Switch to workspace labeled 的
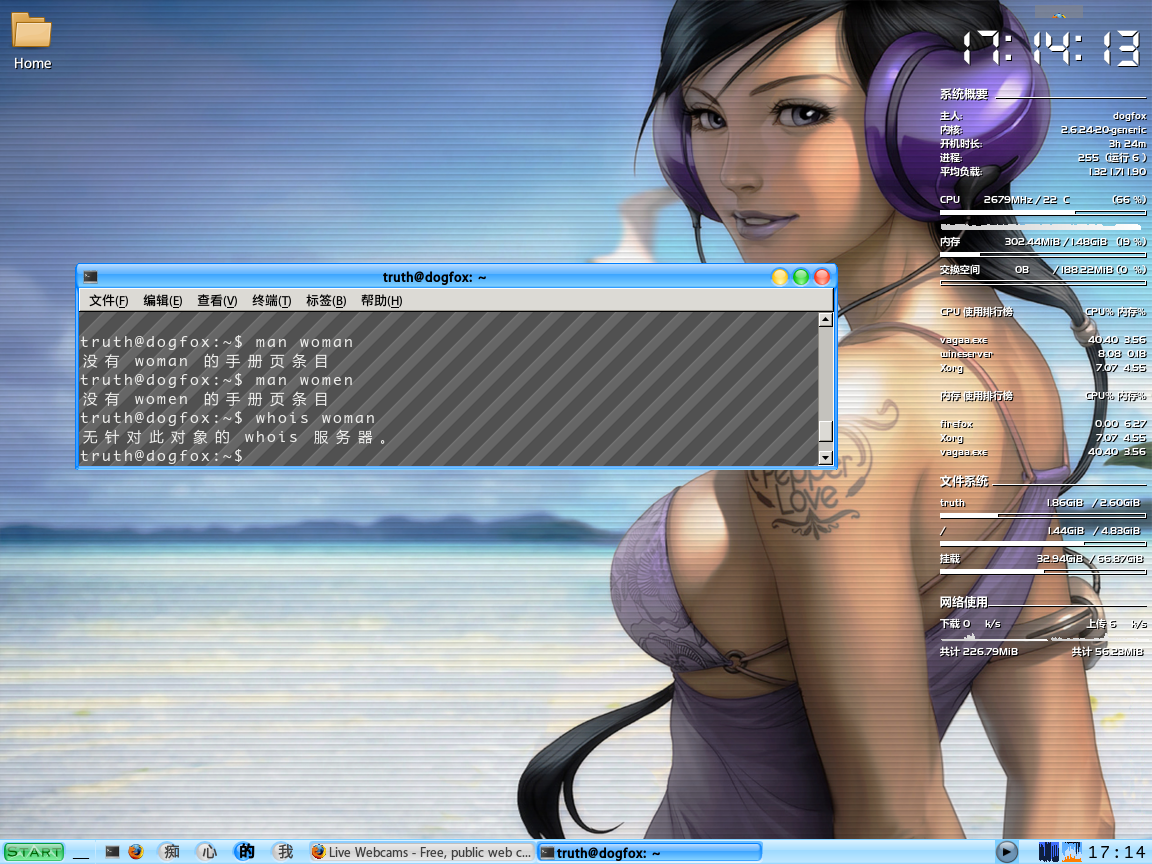The height and width of the screenshot is (864, 1152). pos(247,852)
